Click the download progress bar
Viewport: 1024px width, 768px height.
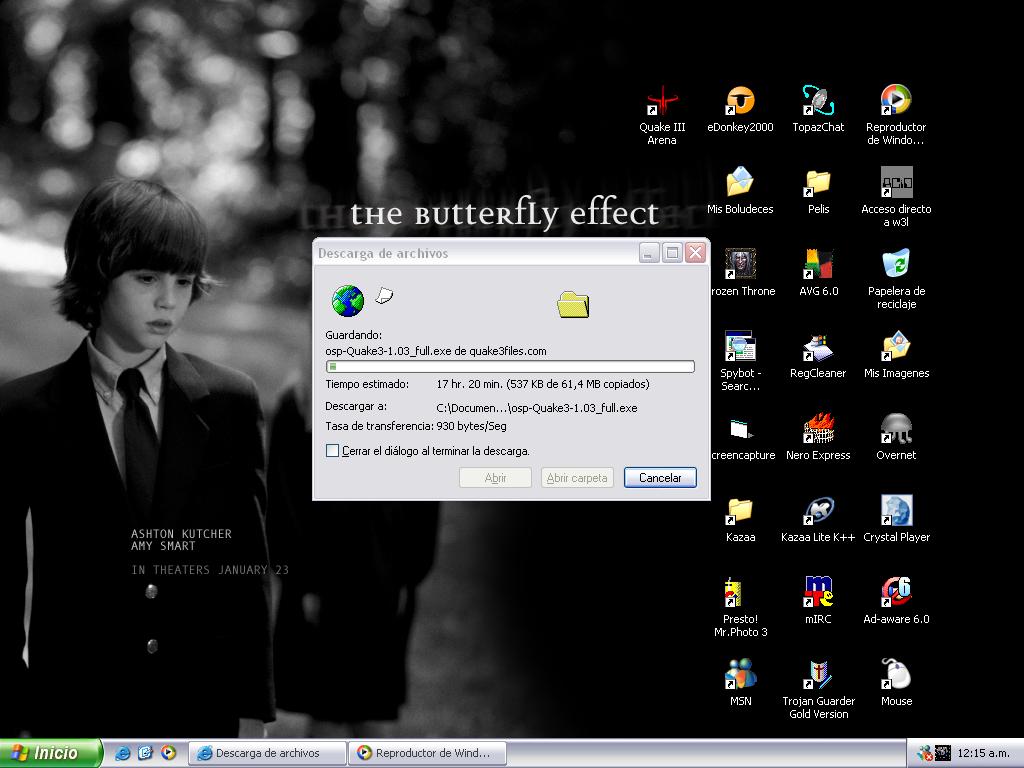coord(510,366)
